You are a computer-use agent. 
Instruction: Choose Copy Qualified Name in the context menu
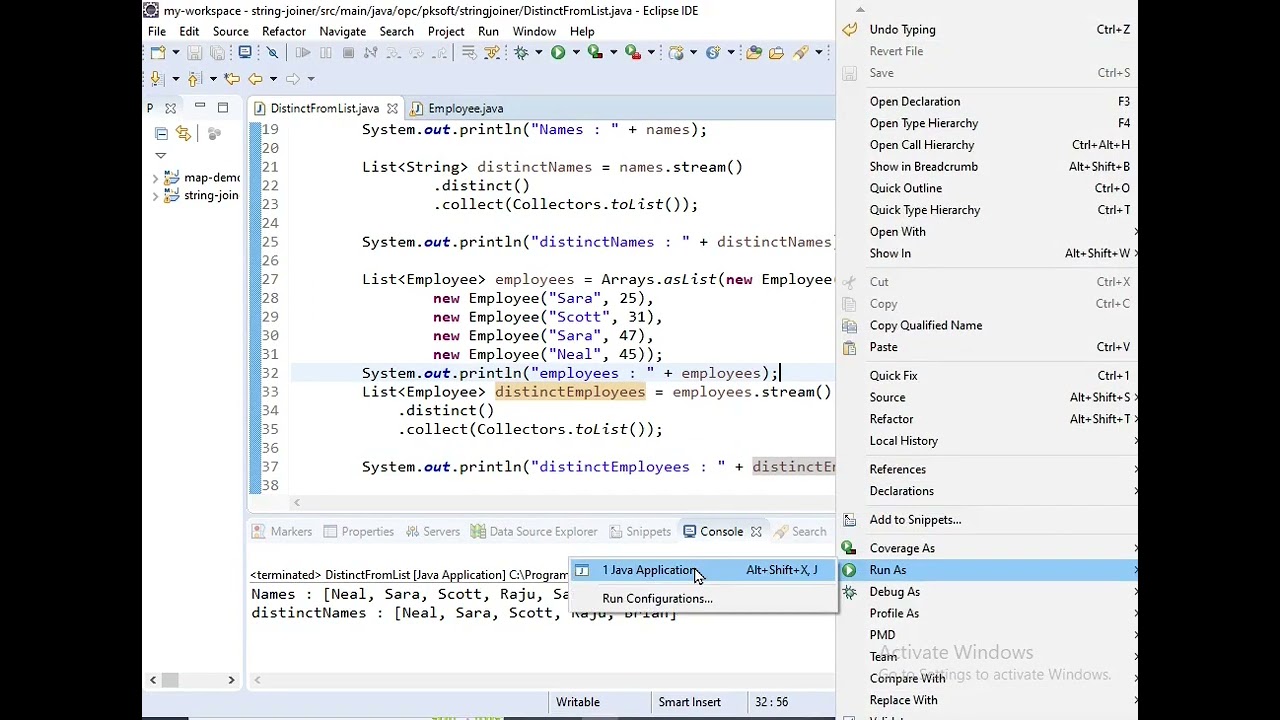click(988, 325)
